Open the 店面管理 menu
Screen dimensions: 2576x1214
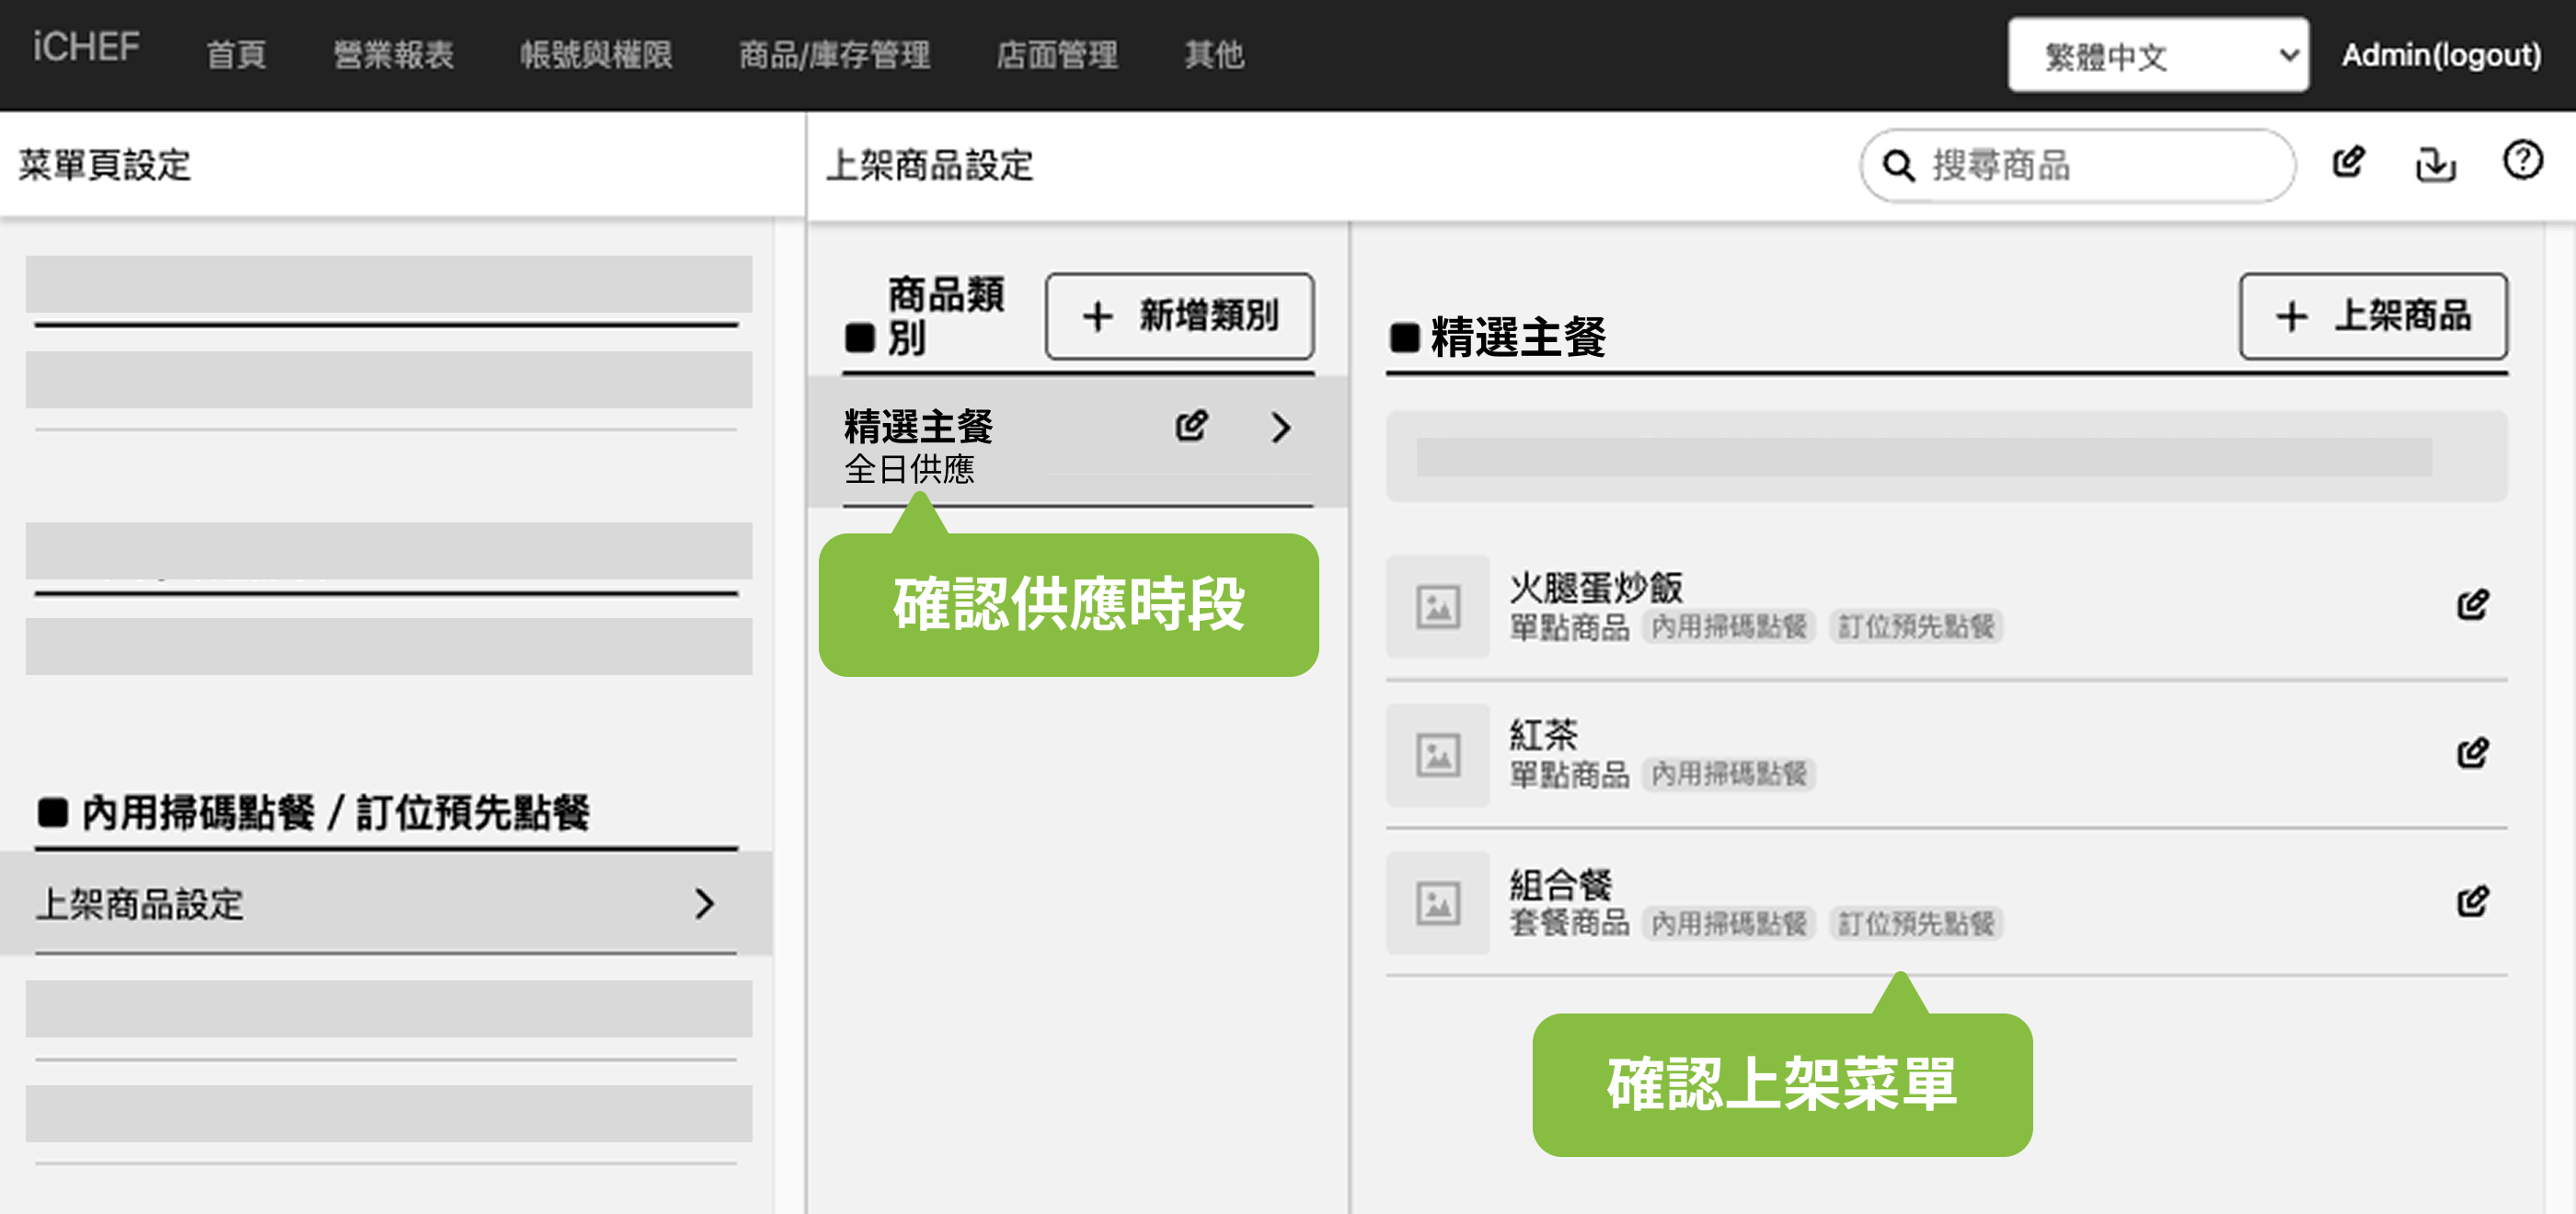pyautogui.click(x=1056, y=55)
